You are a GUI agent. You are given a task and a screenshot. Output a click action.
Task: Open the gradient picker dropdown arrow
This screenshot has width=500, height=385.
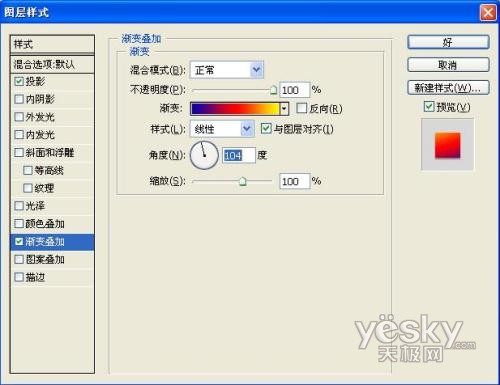pos(284,109)
